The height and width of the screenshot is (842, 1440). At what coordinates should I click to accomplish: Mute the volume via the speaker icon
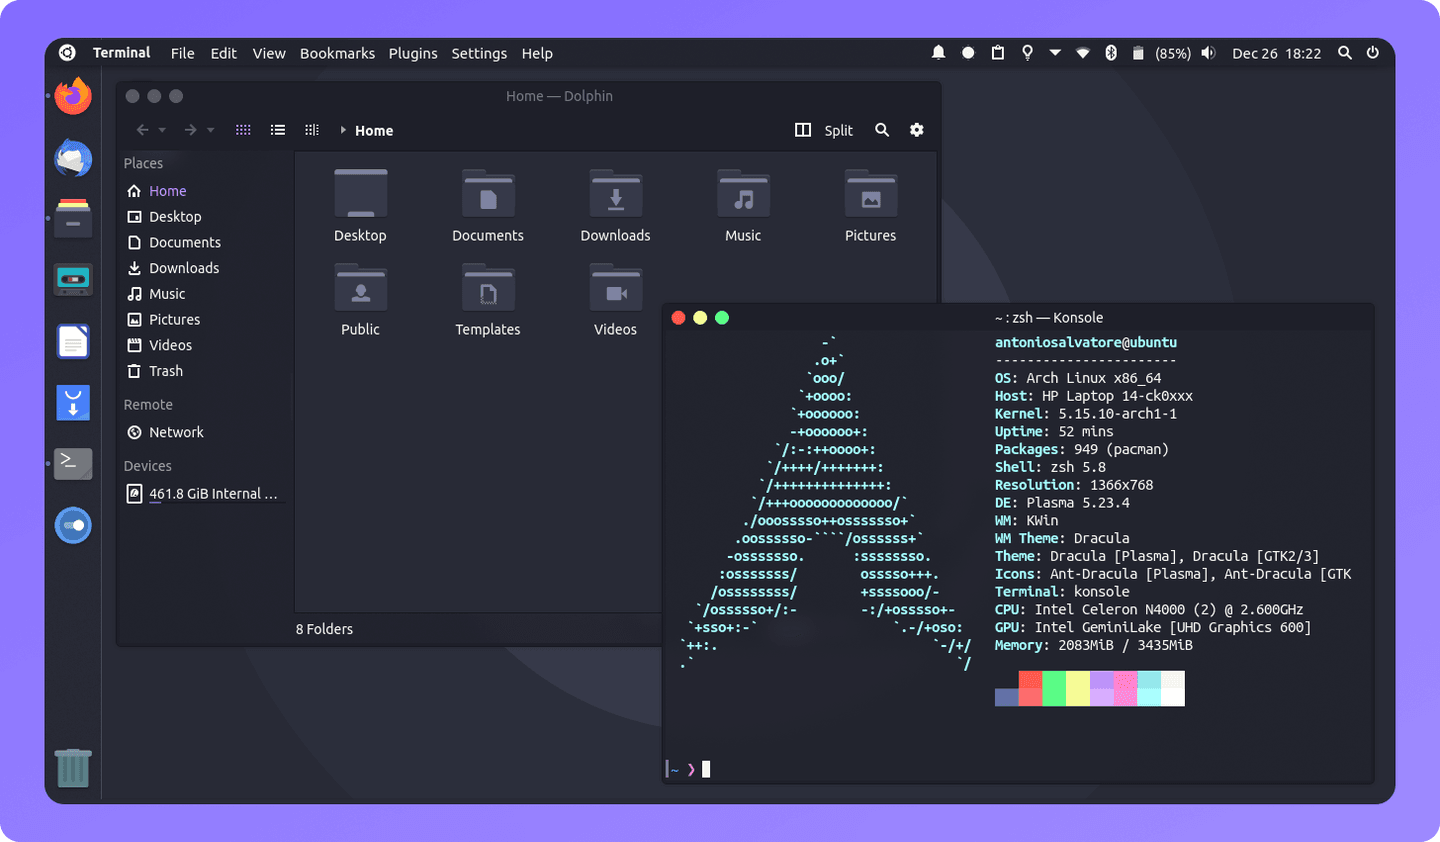click(1207, 52)
